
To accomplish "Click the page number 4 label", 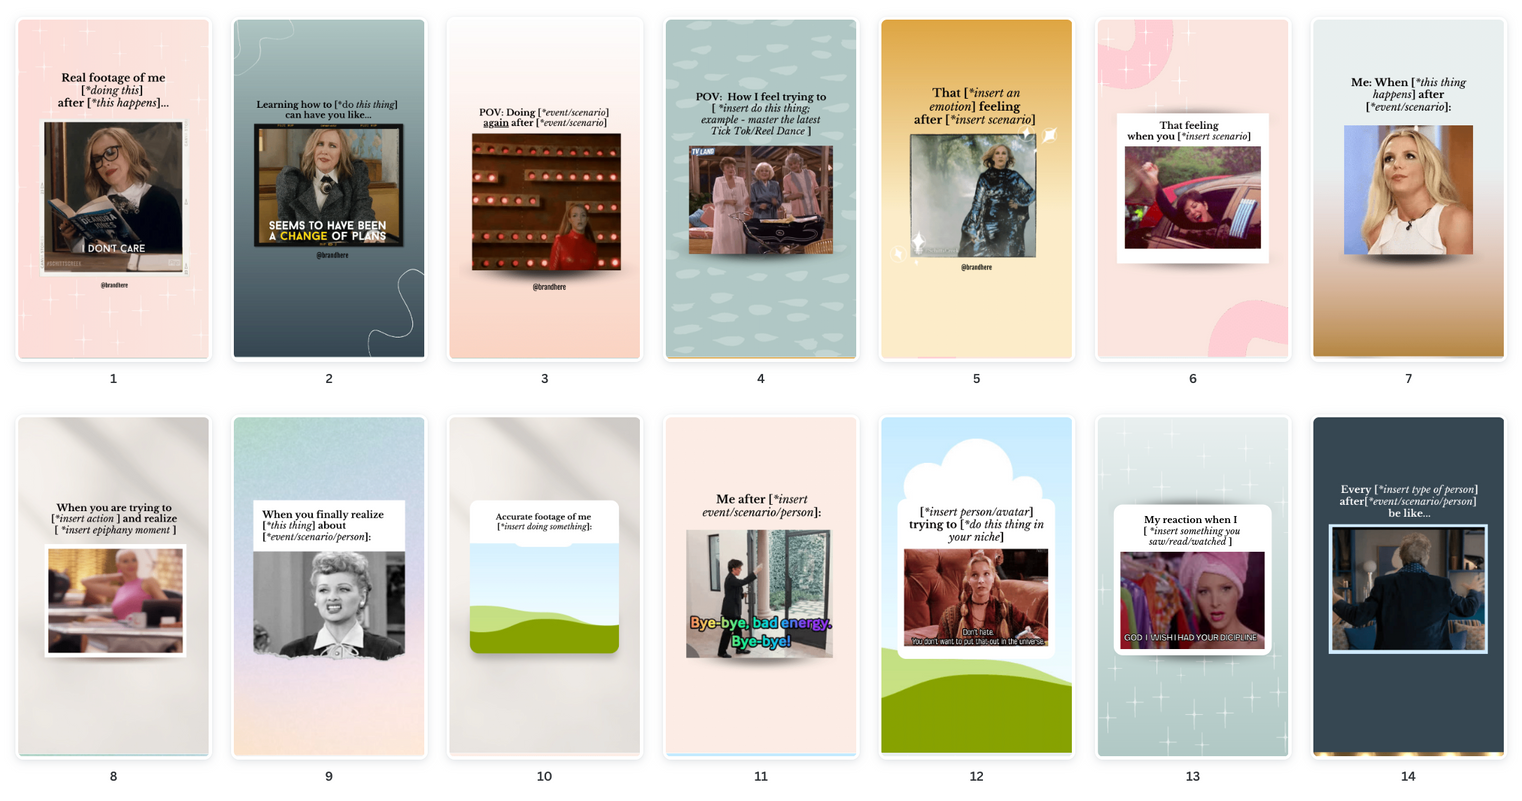I will pyautogui.click(x=761, y=379).
